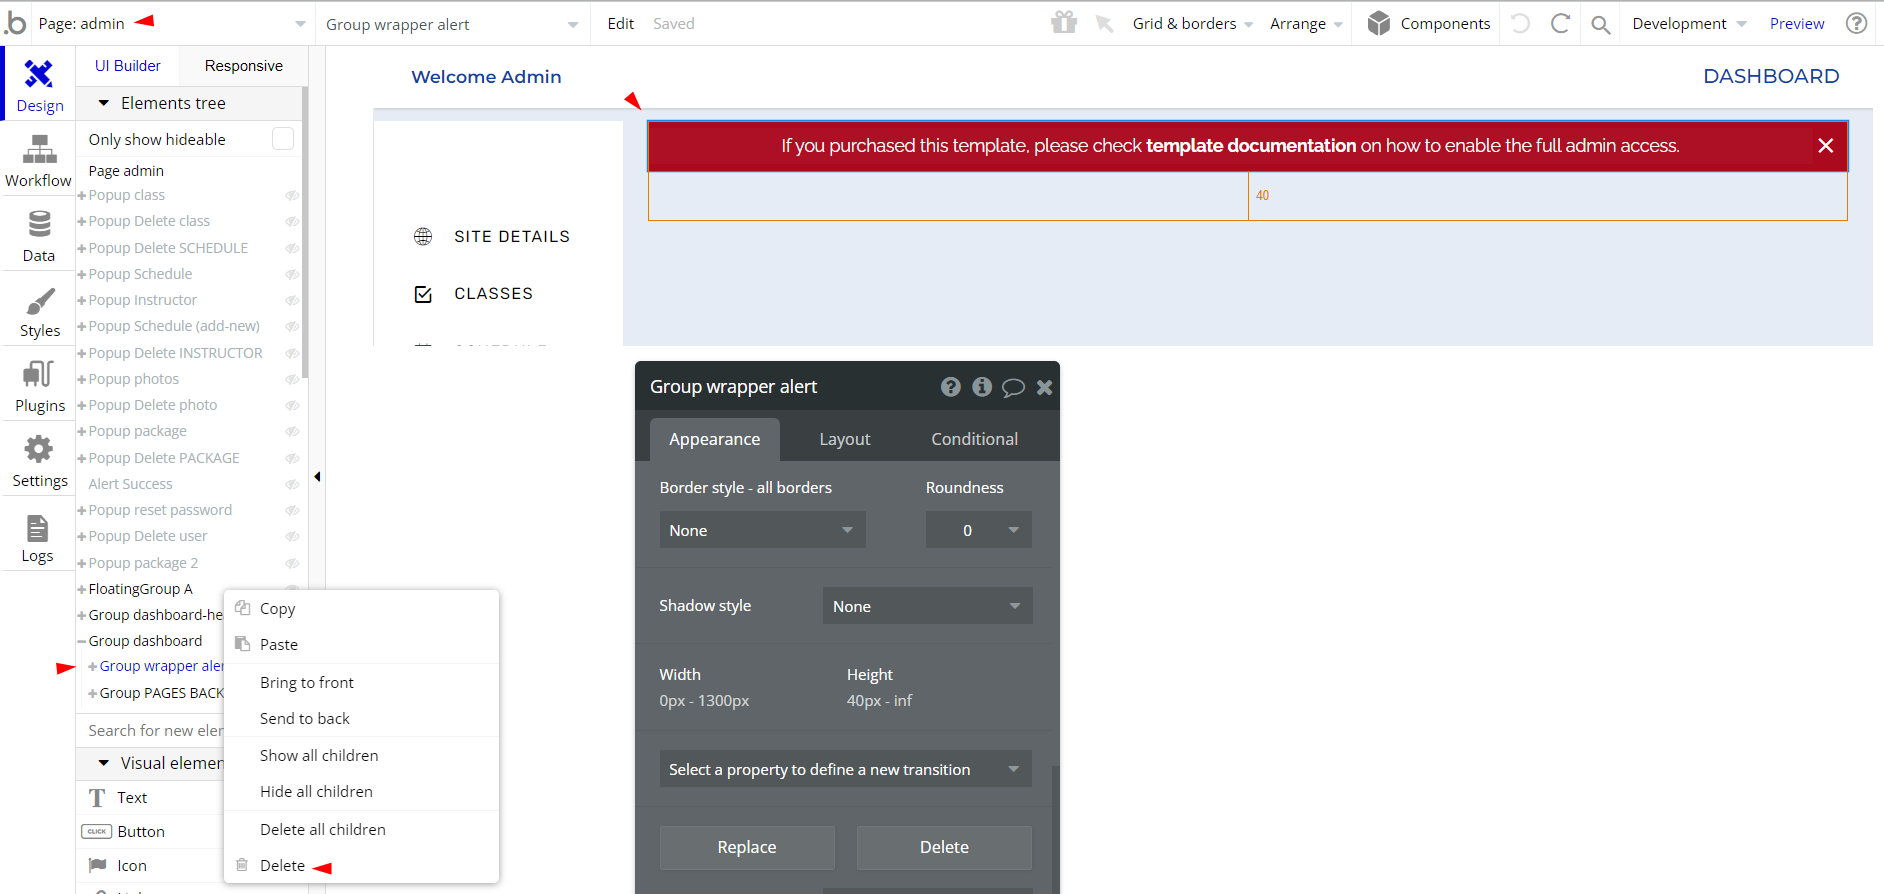Screen dimensions: 1884x894
Task: Select Copy in context menu
Action: tap(361, 608)
